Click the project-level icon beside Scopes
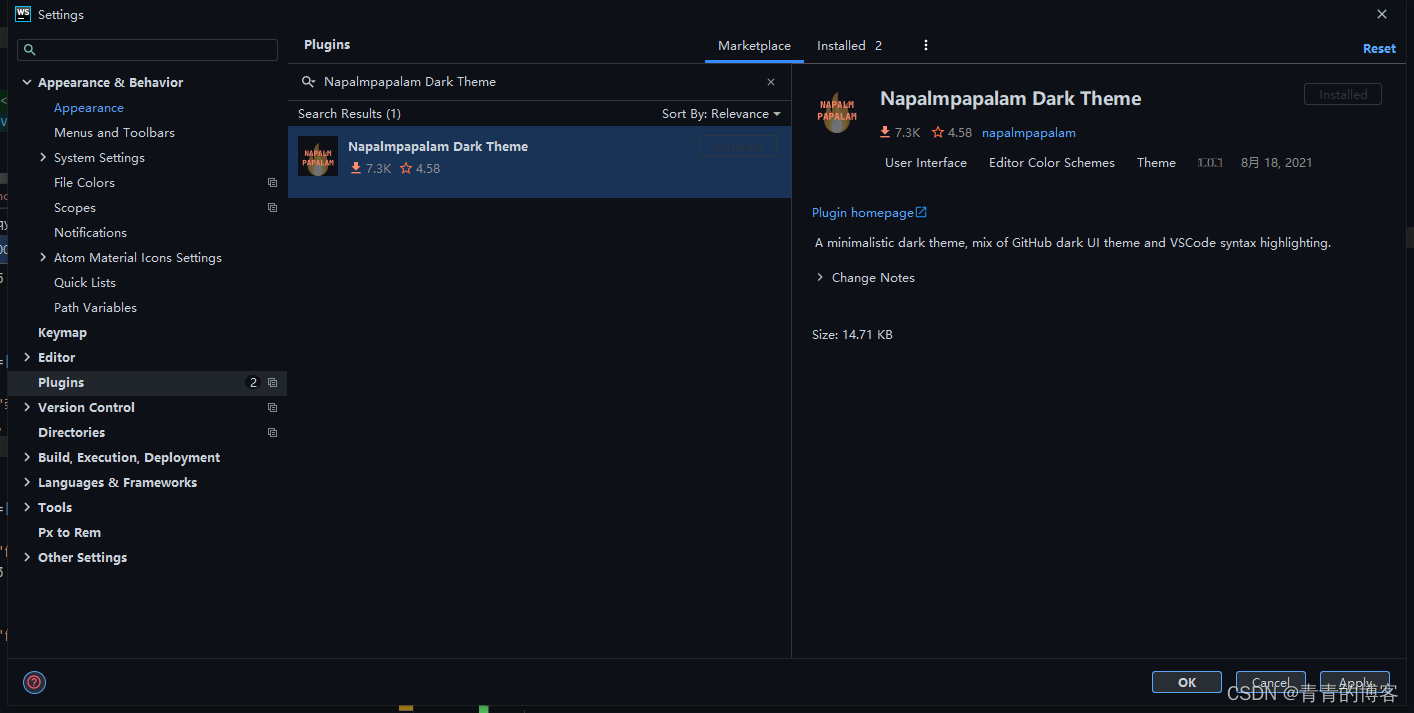 272,208
